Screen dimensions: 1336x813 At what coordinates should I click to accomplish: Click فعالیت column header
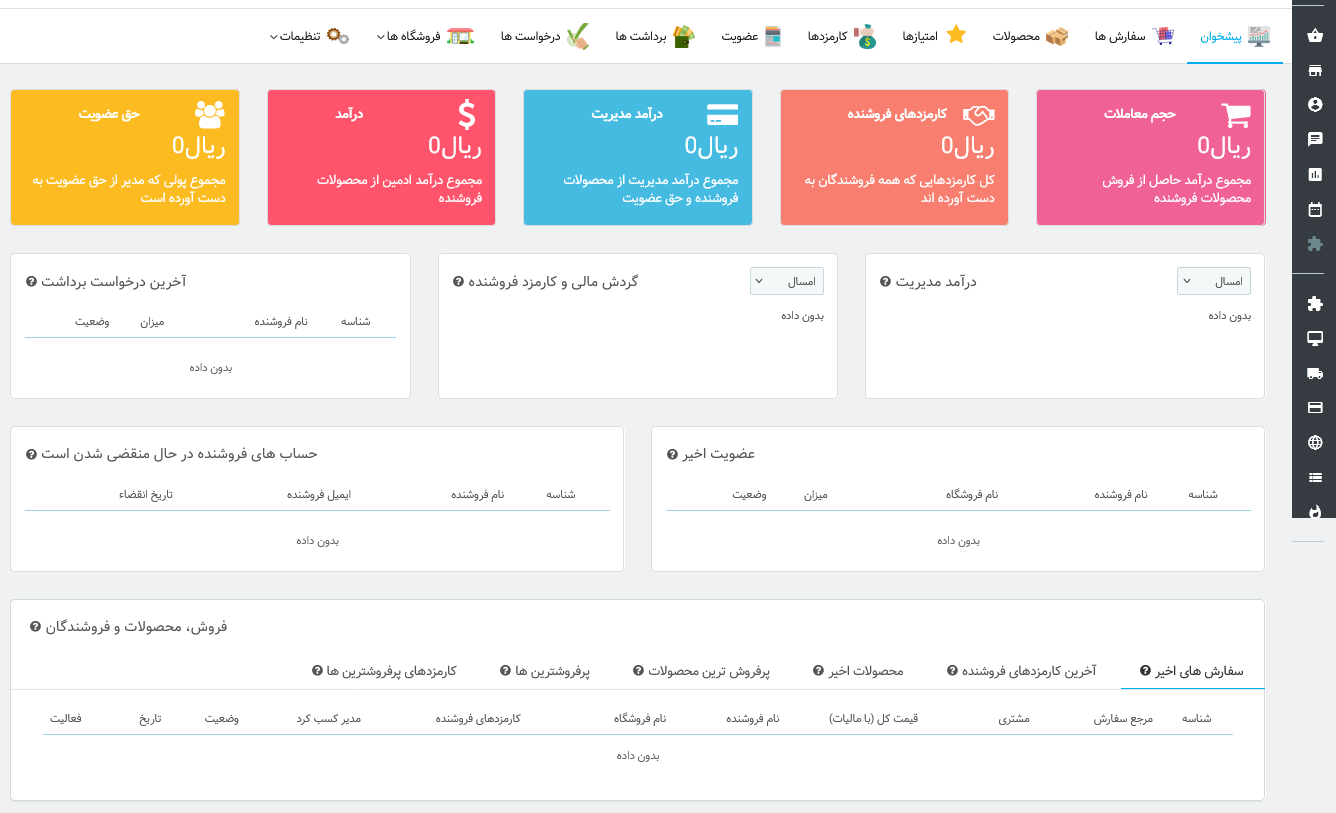(x=66, y=719)
